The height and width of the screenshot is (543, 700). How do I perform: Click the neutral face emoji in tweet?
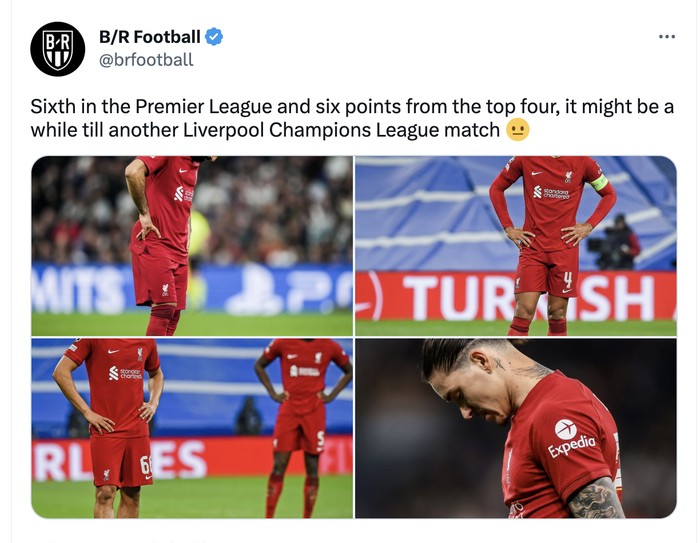517,130
